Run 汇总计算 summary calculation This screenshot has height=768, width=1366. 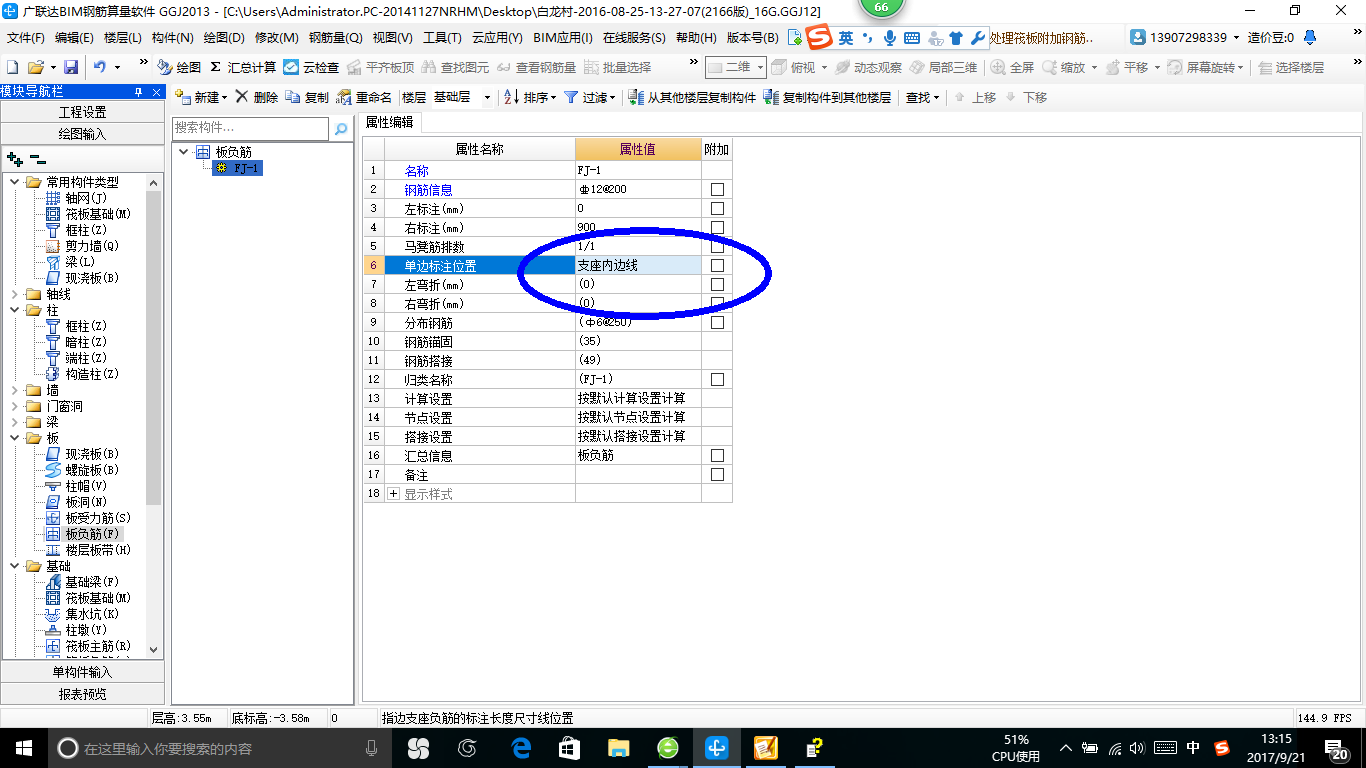(x=243, y=67)
